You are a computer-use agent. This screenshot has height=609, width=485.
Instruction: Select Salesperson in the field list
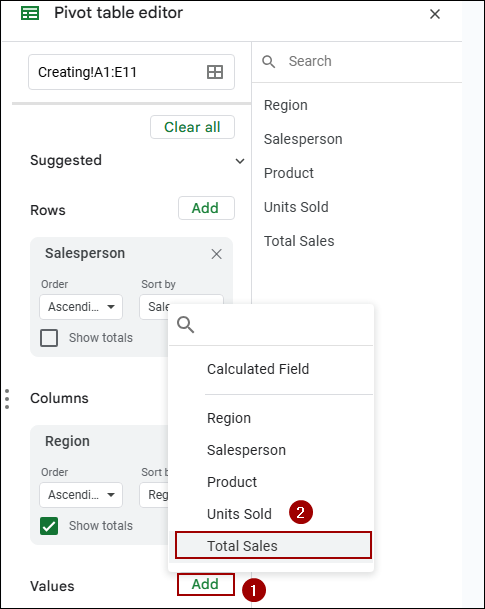pos(303,139)
